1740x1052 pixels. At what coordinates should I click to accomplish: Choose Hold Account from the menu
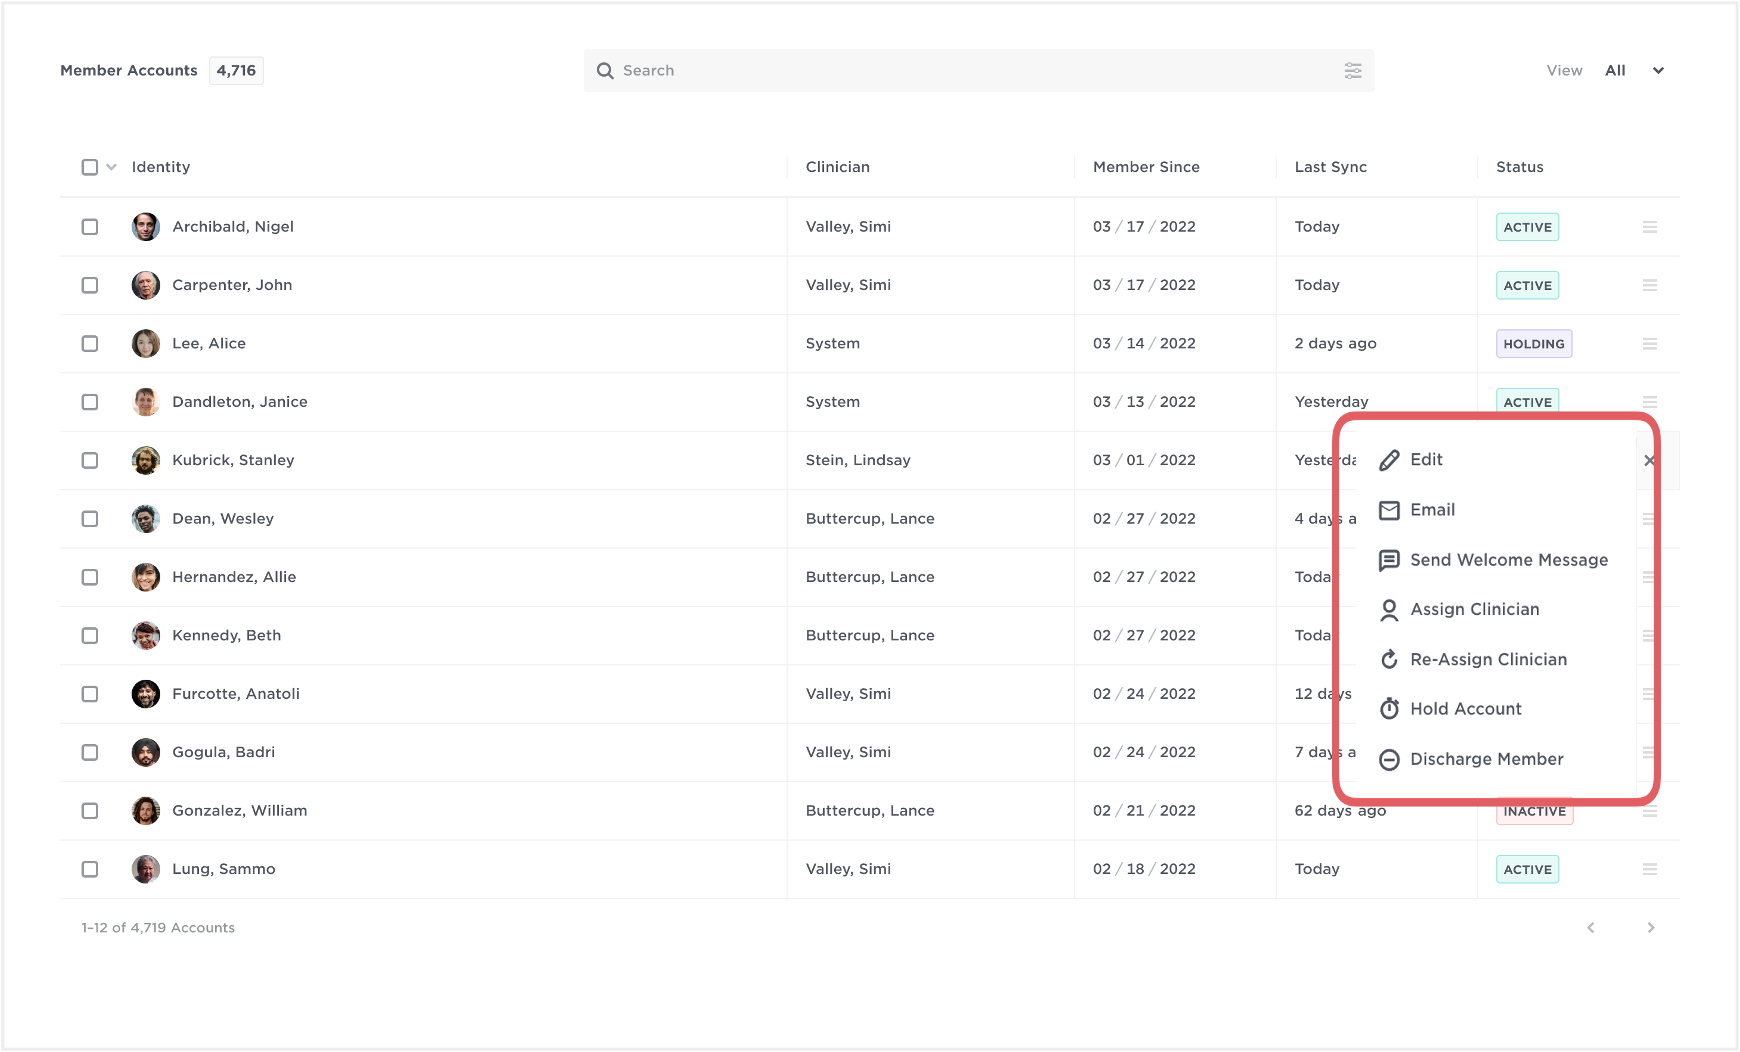1465,709
